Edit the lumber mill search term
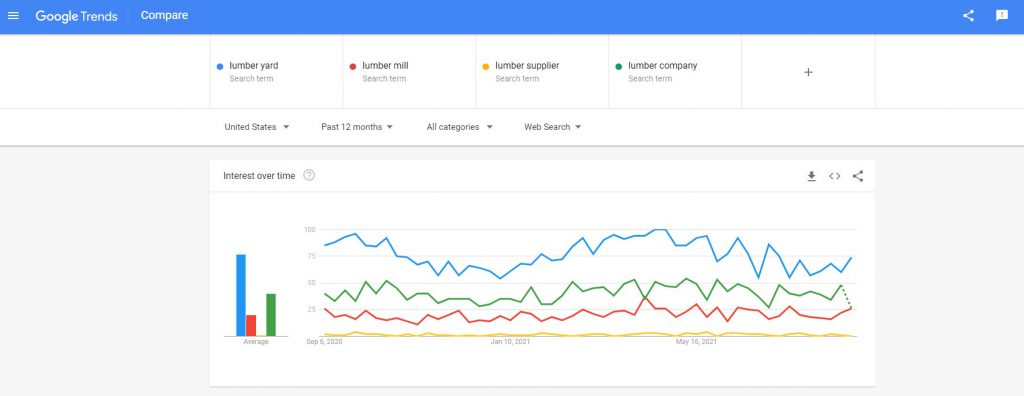This screenshot has width=1024, height=396. (x=409, y=72)
